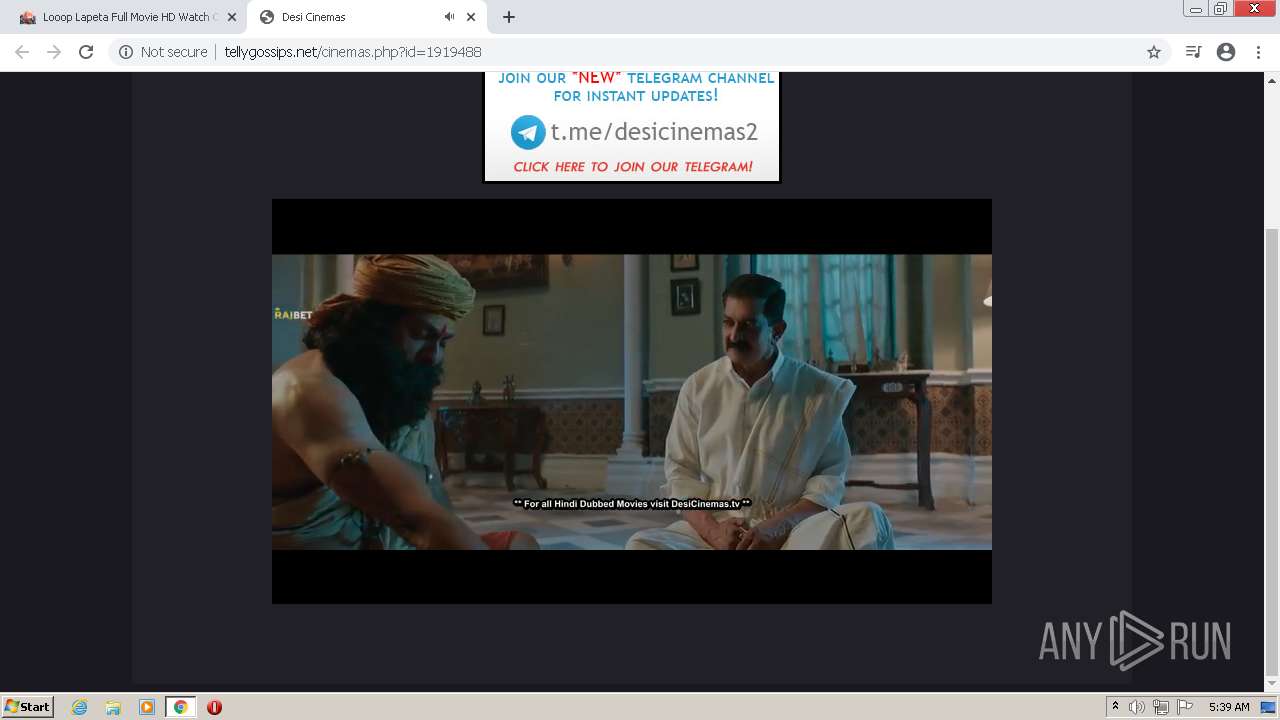The height and width of the screenshot is (720, 1280).
Task: Open the Chrome profile avatar
Action: 1226,52
